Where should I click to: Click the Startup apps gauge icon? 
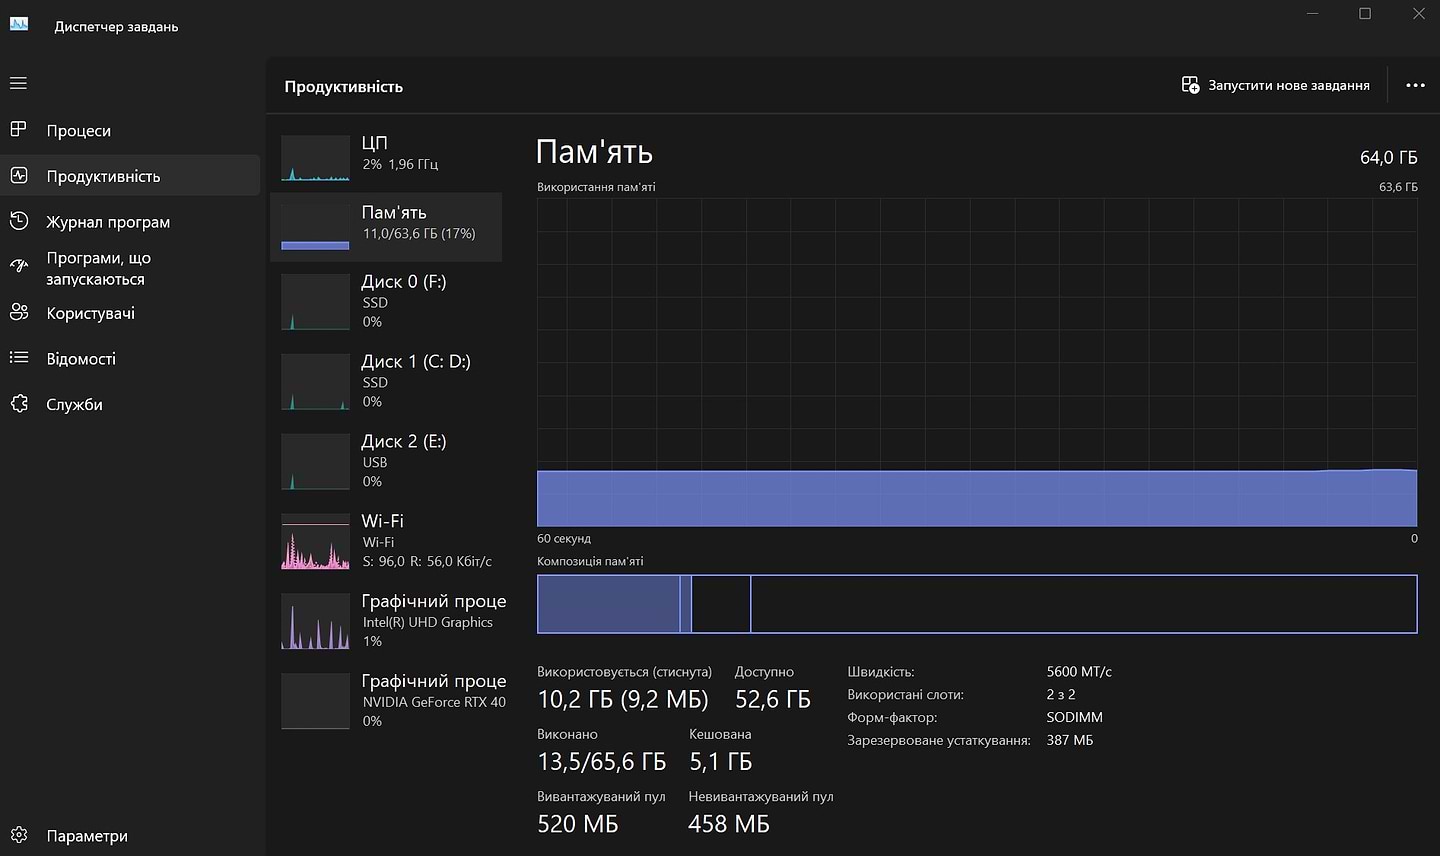[x=19, y=266]
